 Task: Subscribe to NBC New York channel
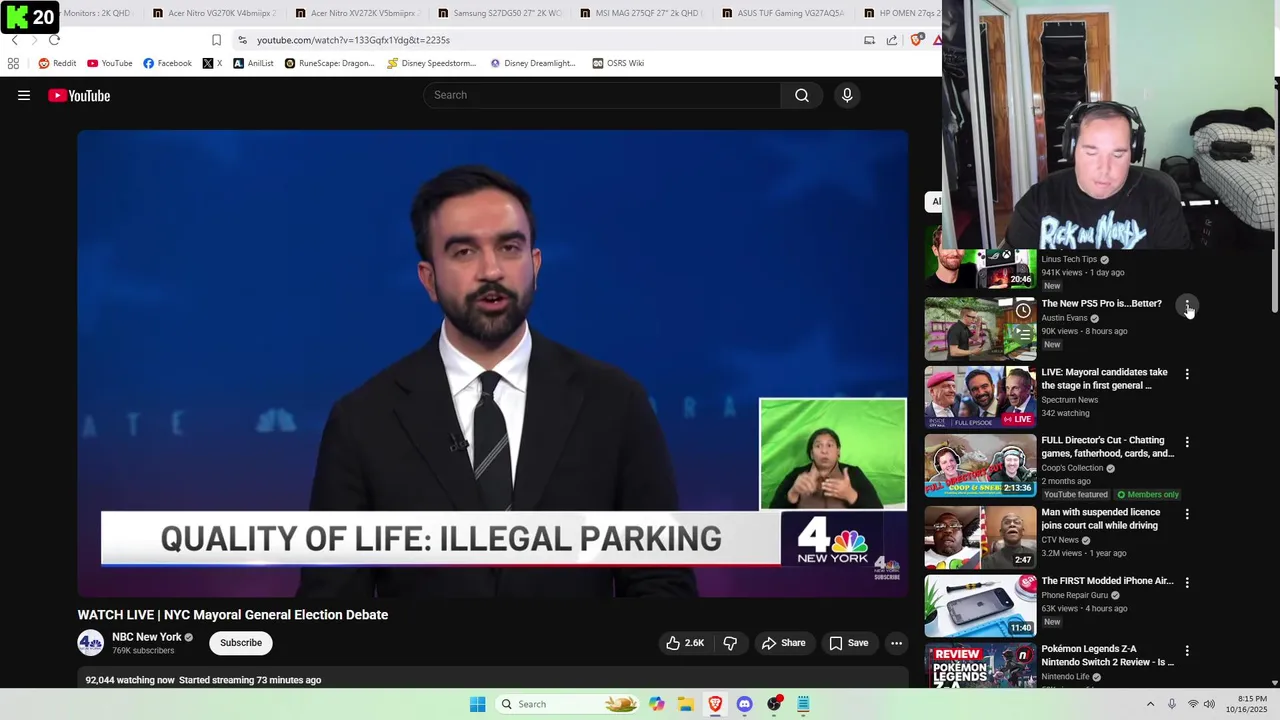241,643
